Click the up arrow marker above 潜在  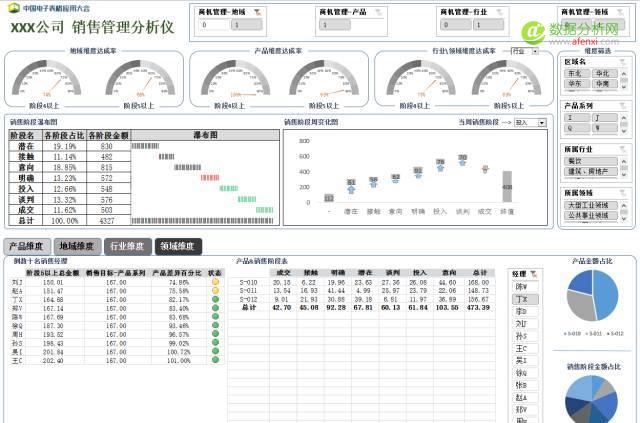click(x=351, y=189)
